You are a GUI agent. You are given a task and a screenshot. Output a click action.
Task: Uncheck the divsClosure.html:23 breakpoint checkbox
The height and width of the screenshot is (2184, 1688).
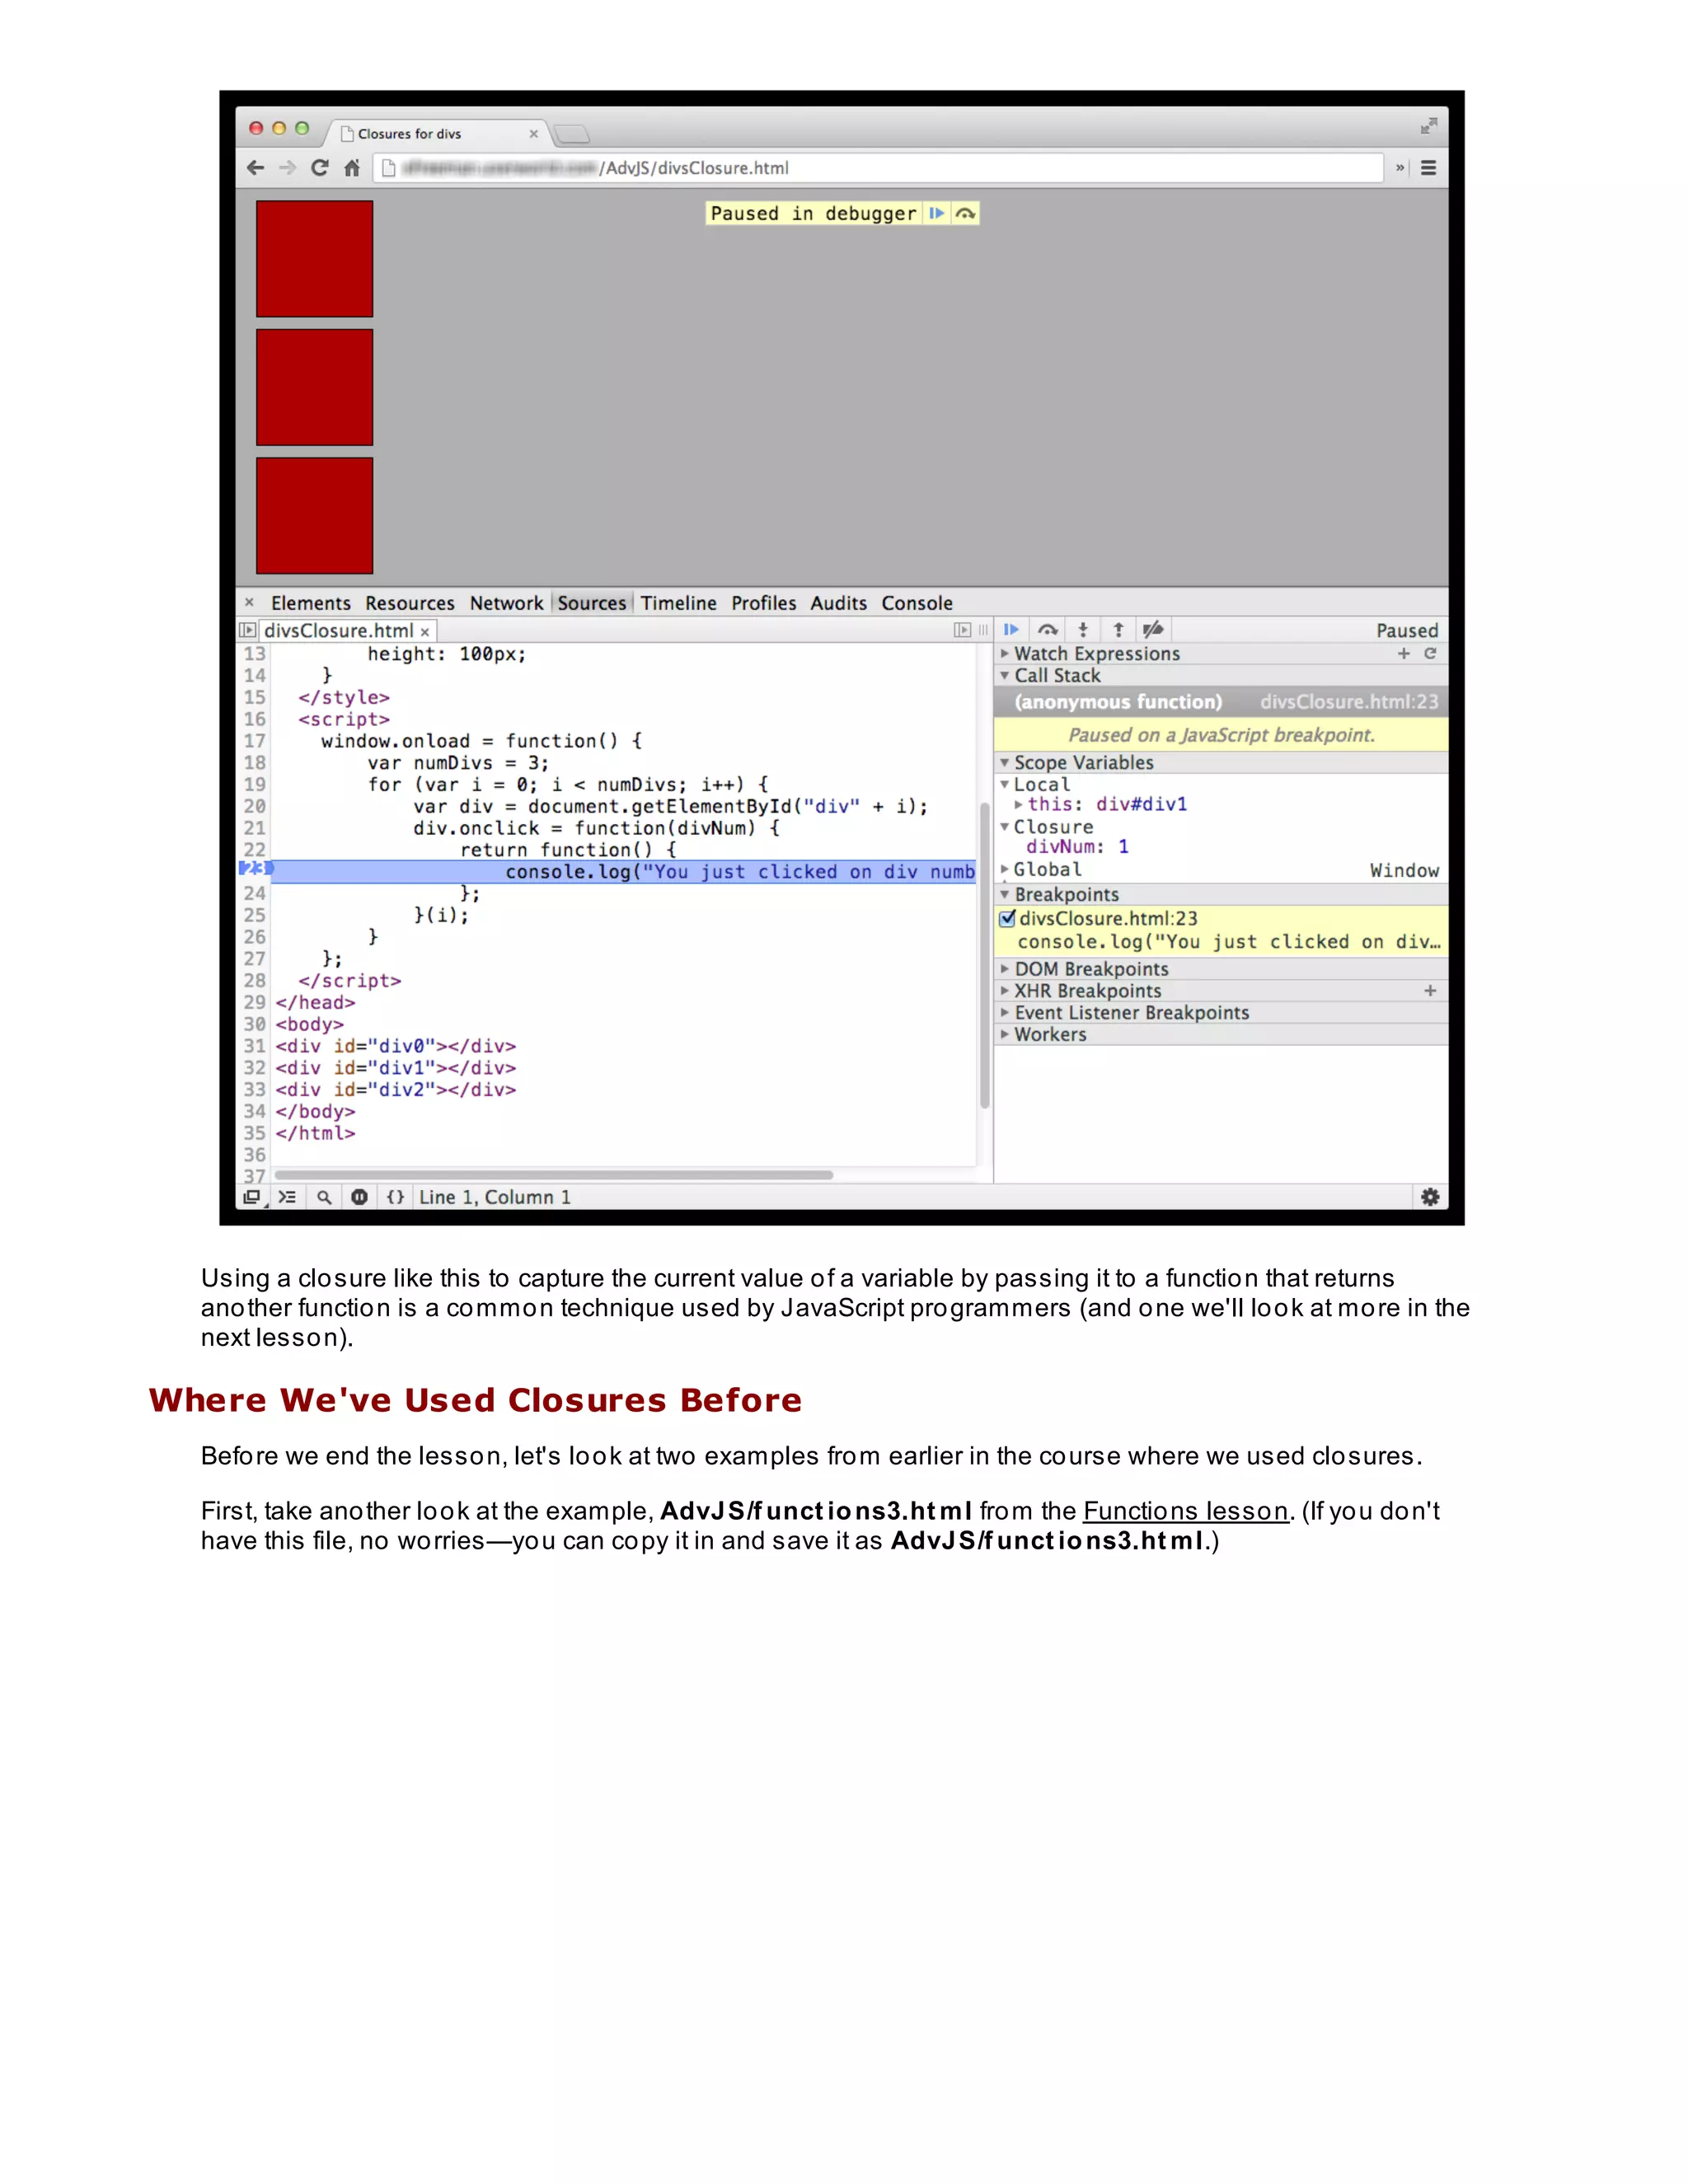[x=1007, y=918]
